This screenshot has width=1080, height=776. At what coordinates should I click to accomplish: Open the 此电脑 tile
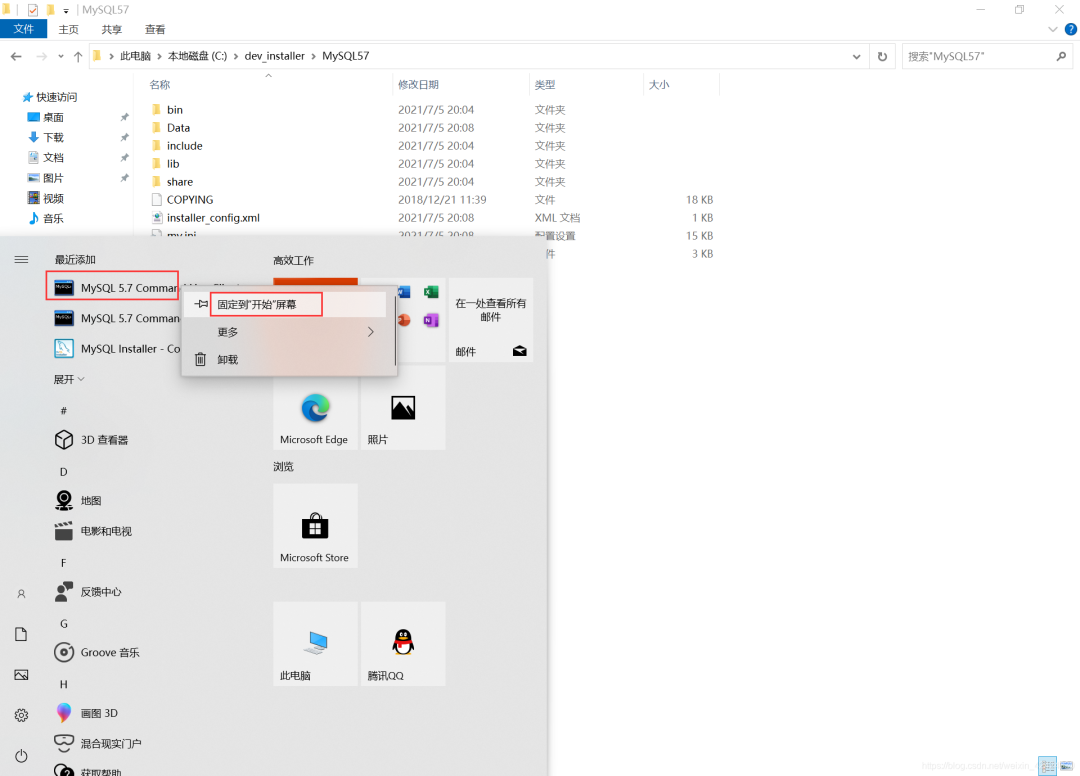tap(315, 644)
